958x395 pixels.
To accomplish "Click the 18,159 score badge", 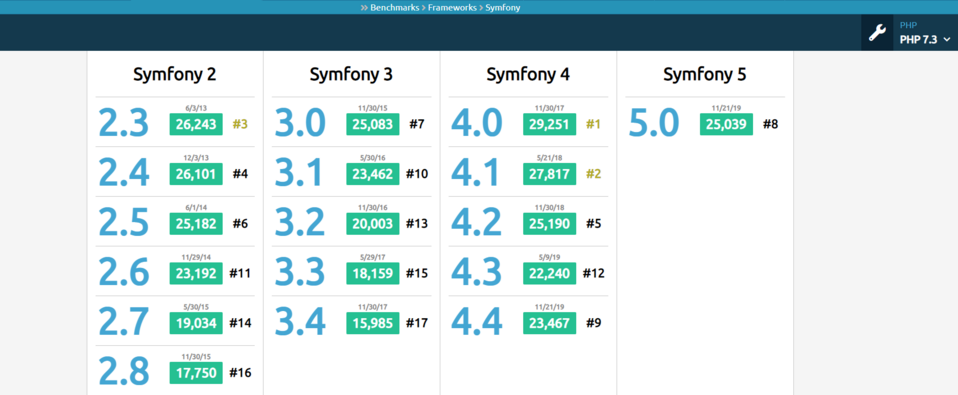I will tap(373, 274).
